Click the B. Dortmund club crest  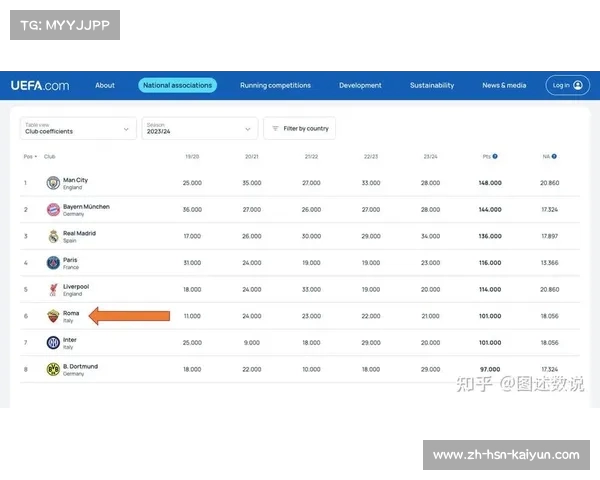pos(53,370)
